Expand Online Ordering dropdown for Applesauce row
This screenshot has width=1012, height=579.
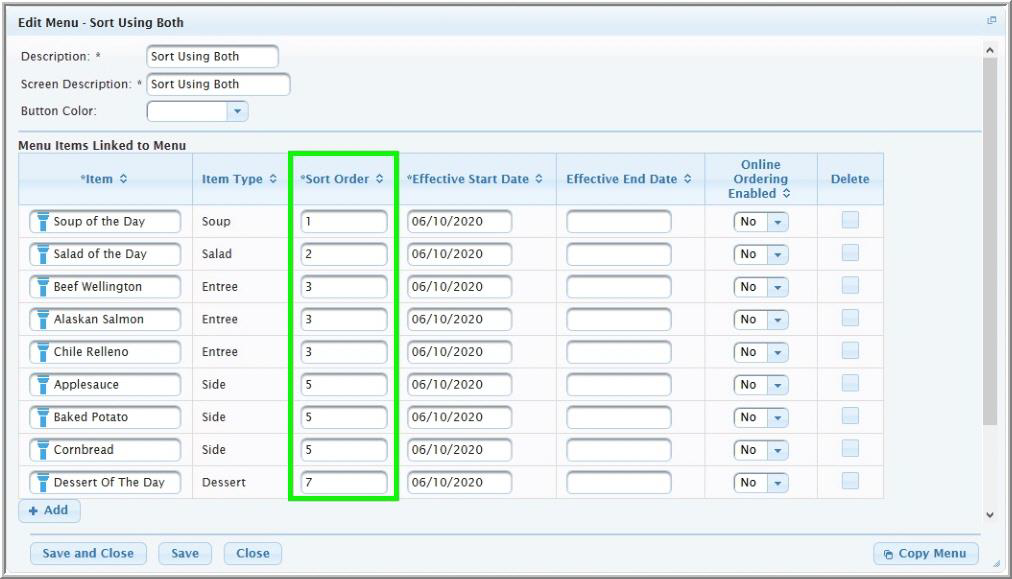pos(777,385)
